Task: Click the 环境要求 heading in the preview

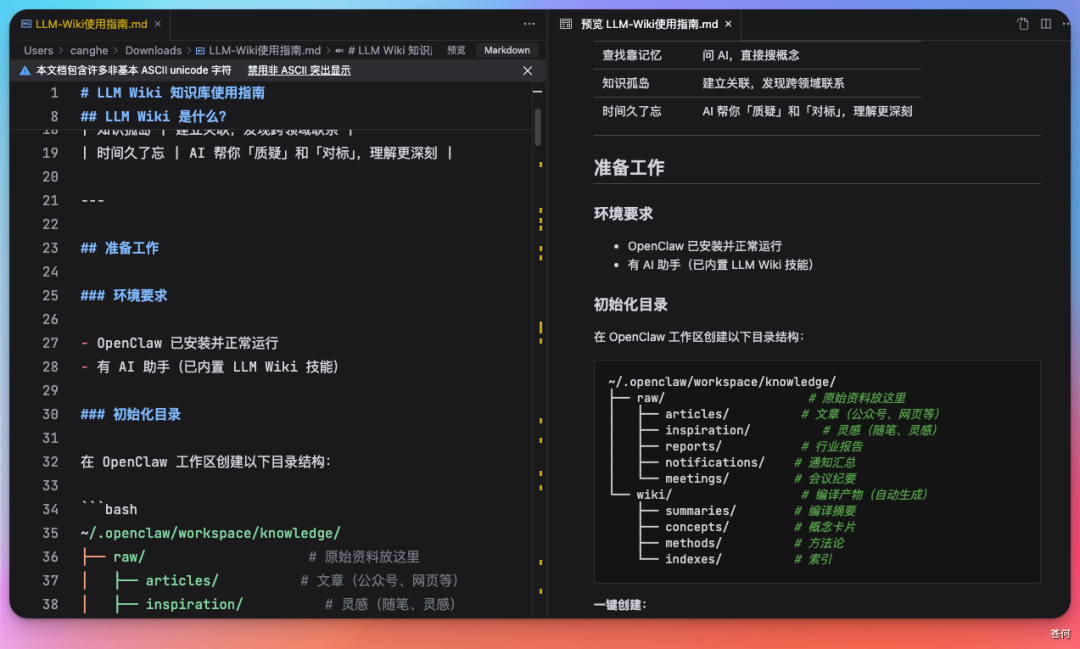Action: (x=623, y=214)
